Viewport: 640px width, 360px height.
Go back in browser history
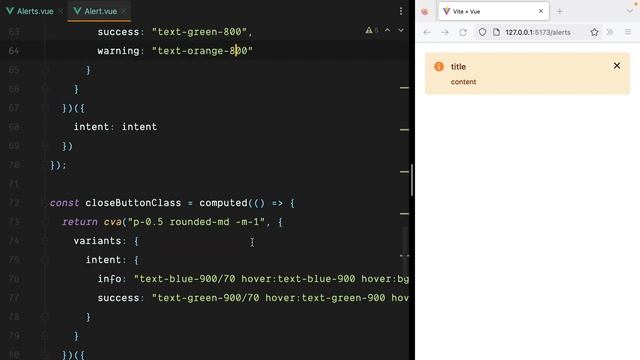pos(427,32)
